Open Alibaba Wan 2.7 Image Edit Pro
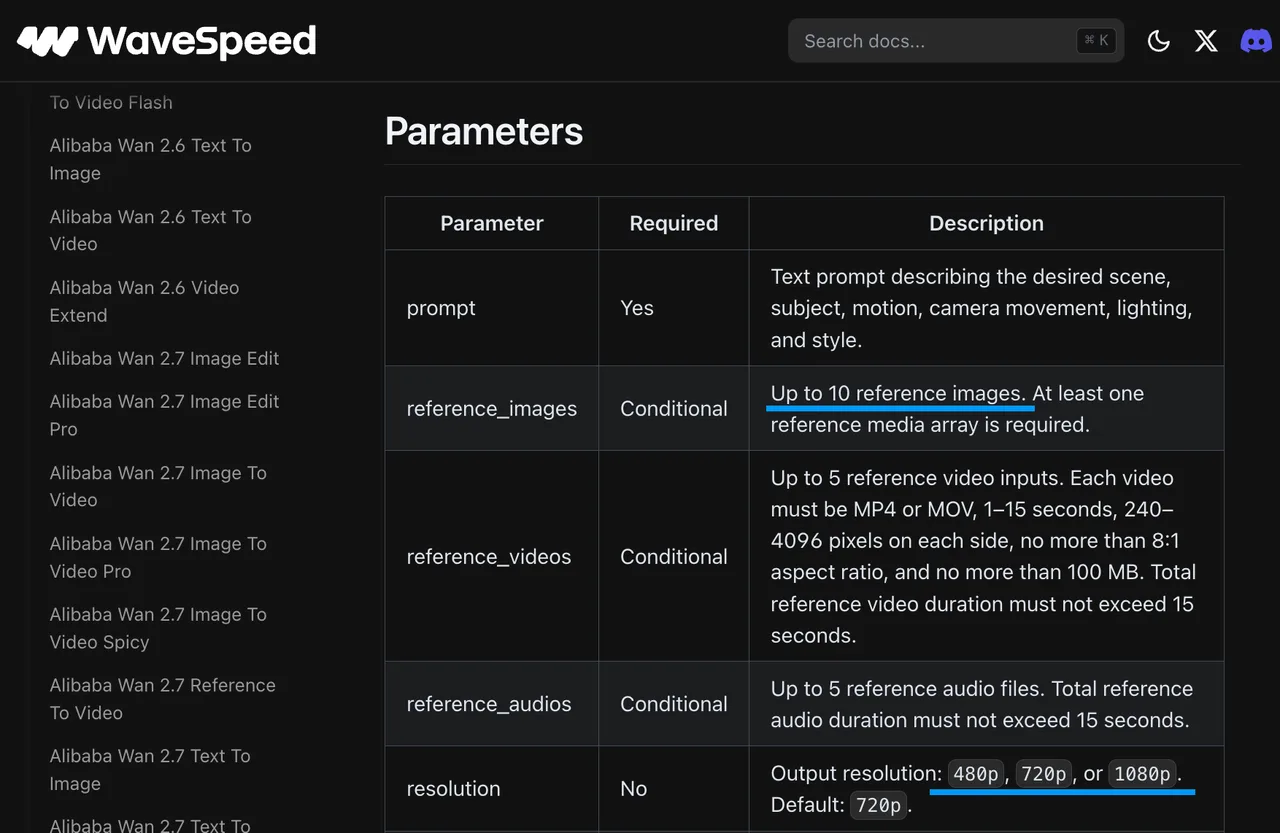 [165, 415]
